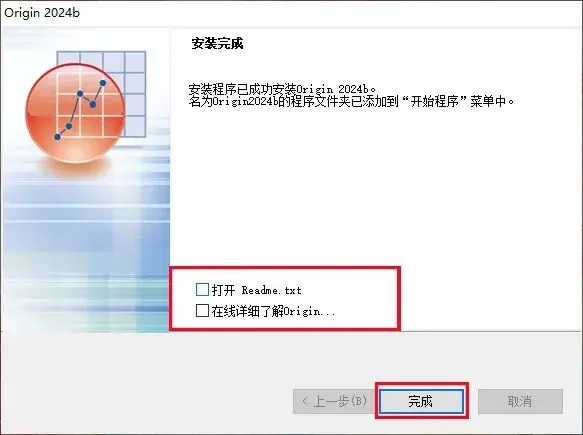
Task: Click empty grey area beside the 上一步 button
Action: click(x=149, y=401)
